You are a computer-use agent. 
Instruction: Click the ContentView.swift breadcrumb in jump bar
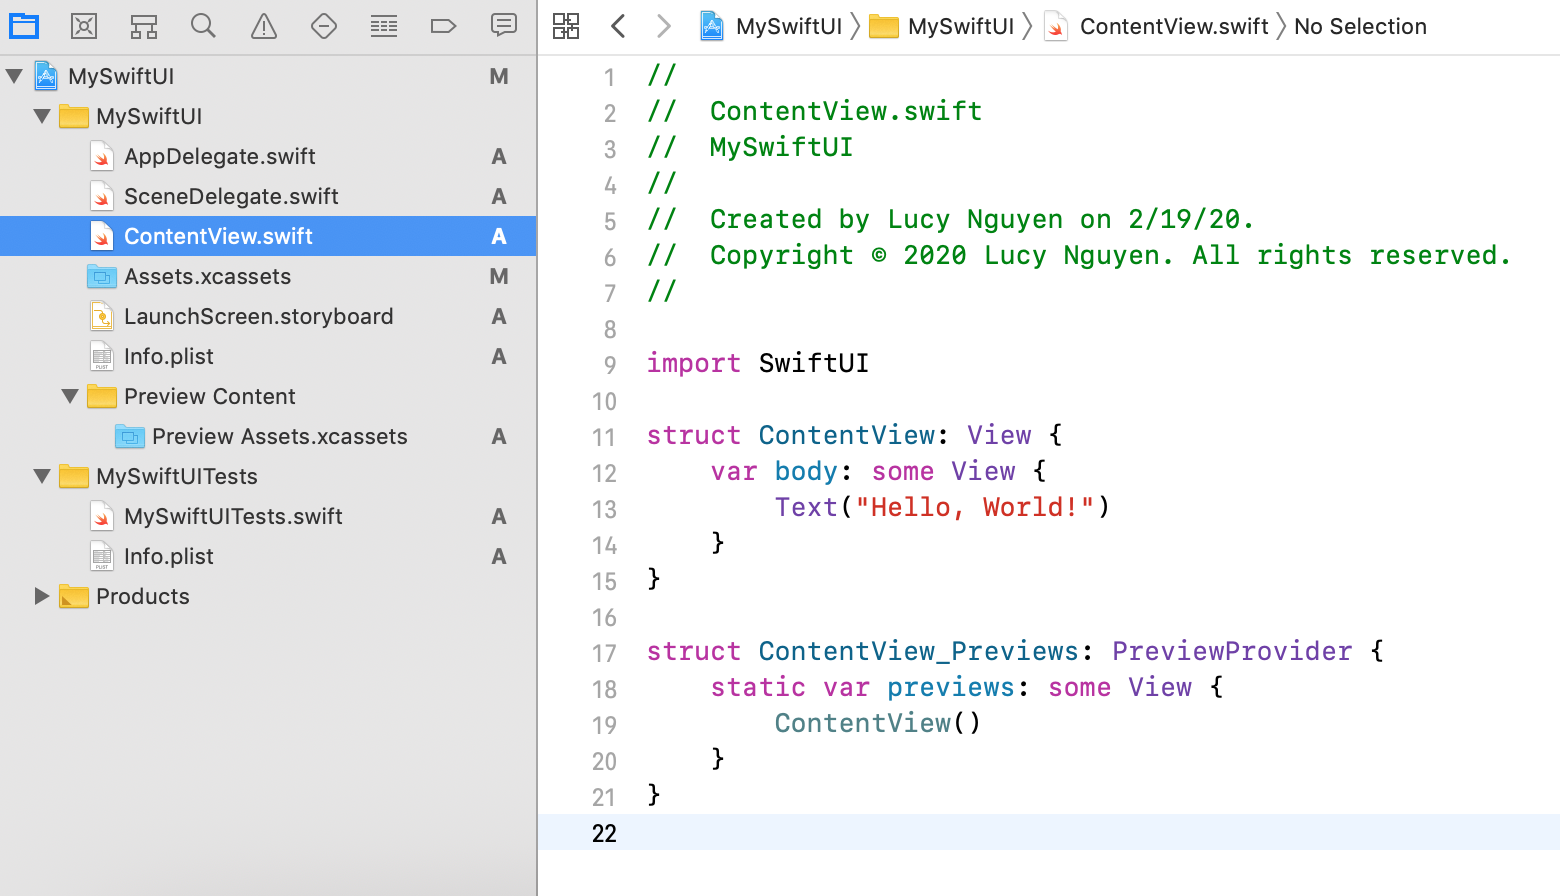click(1173, 26)
